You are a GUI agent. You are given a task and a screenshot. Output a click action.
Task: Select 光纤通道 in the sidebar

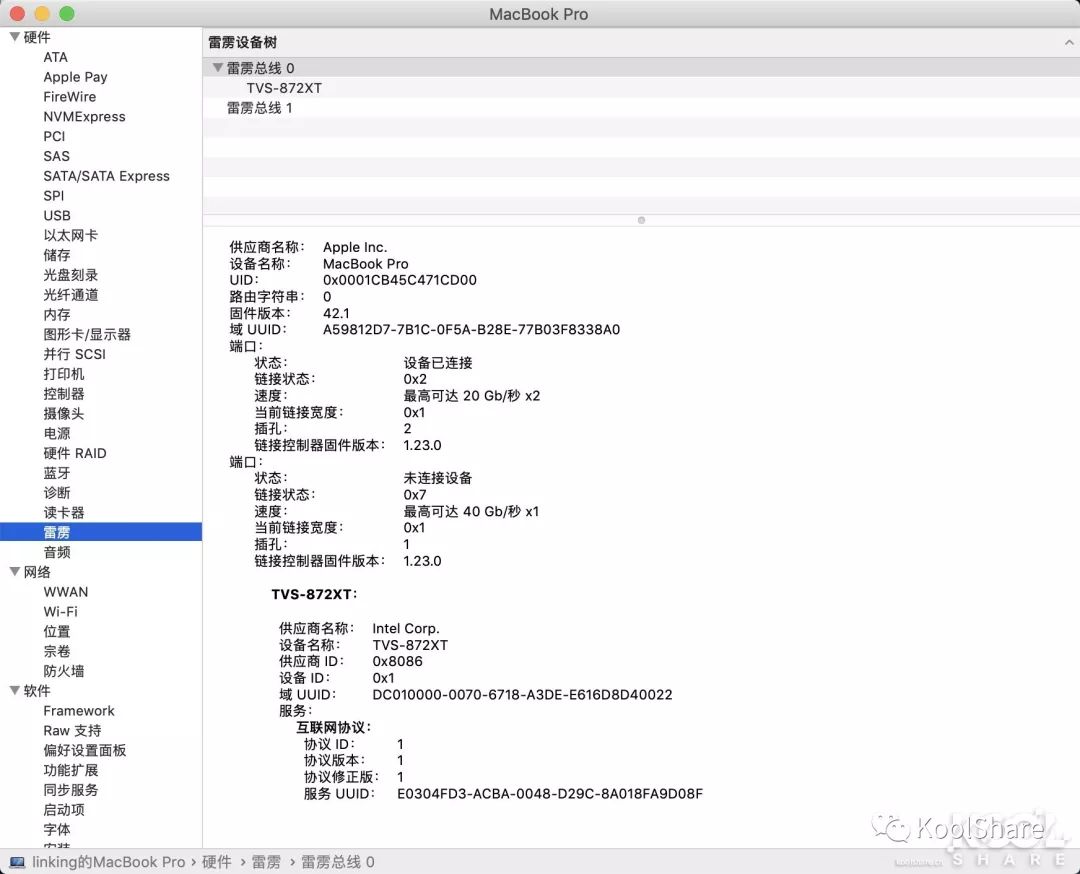point(70,295)
